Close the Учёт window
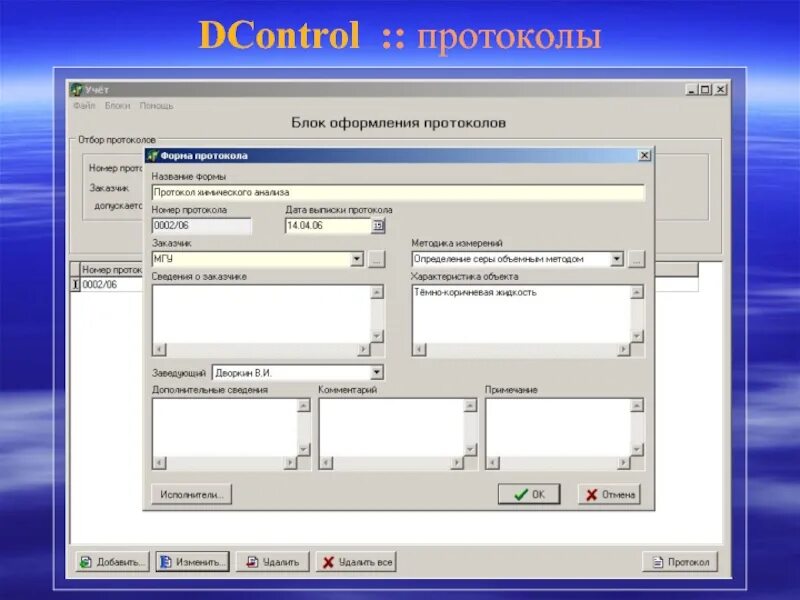This screenshot has height=600, width=800. tap(720, 90)
